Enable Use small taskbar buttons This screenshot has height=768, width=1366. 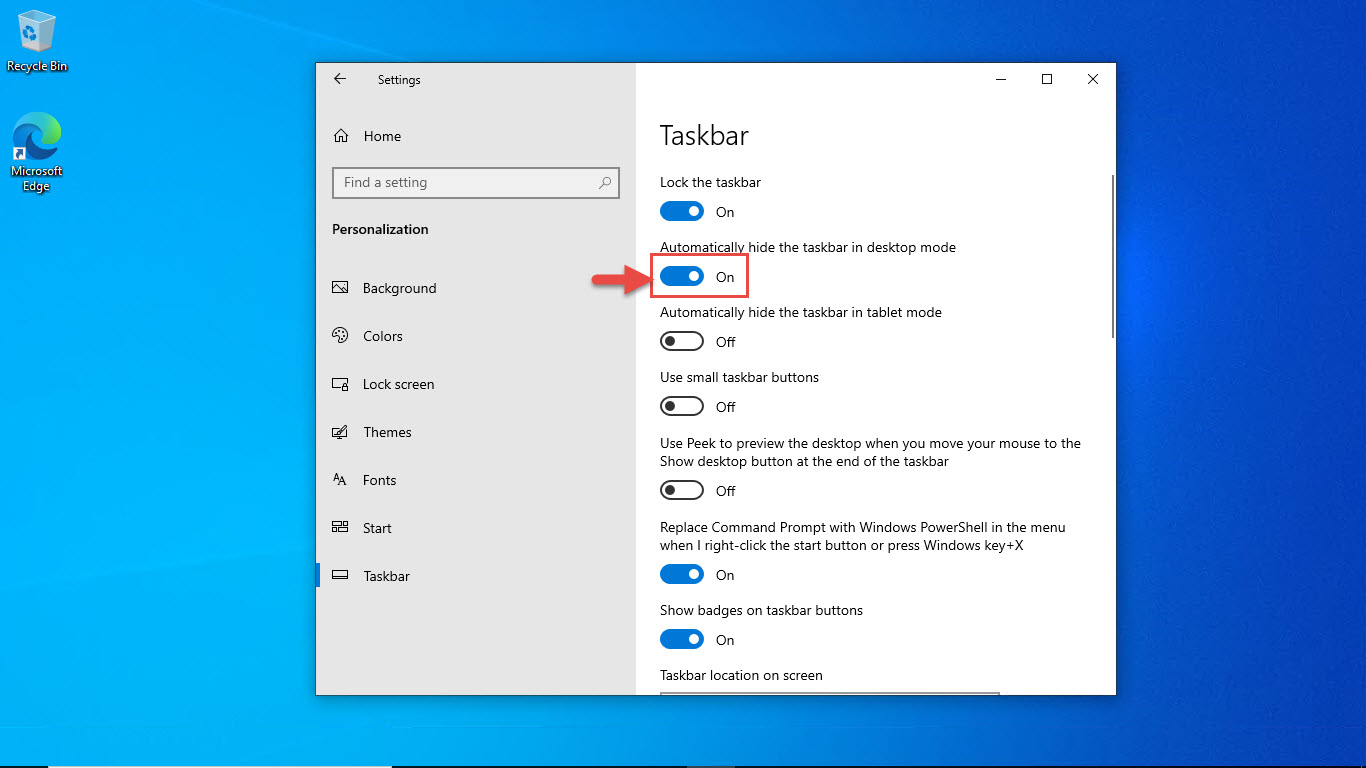[682, 406]
